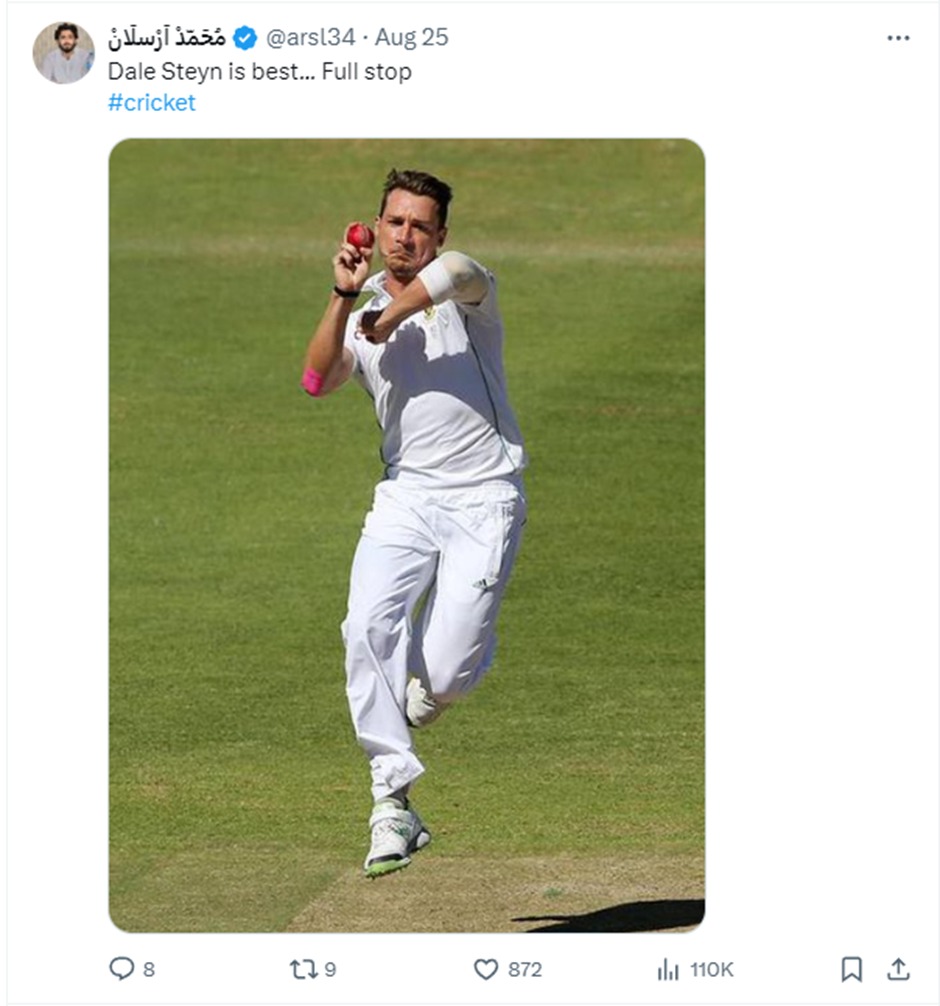
Task: Visit the @arsl34 handle profile
Action: [x=309, y=38]
